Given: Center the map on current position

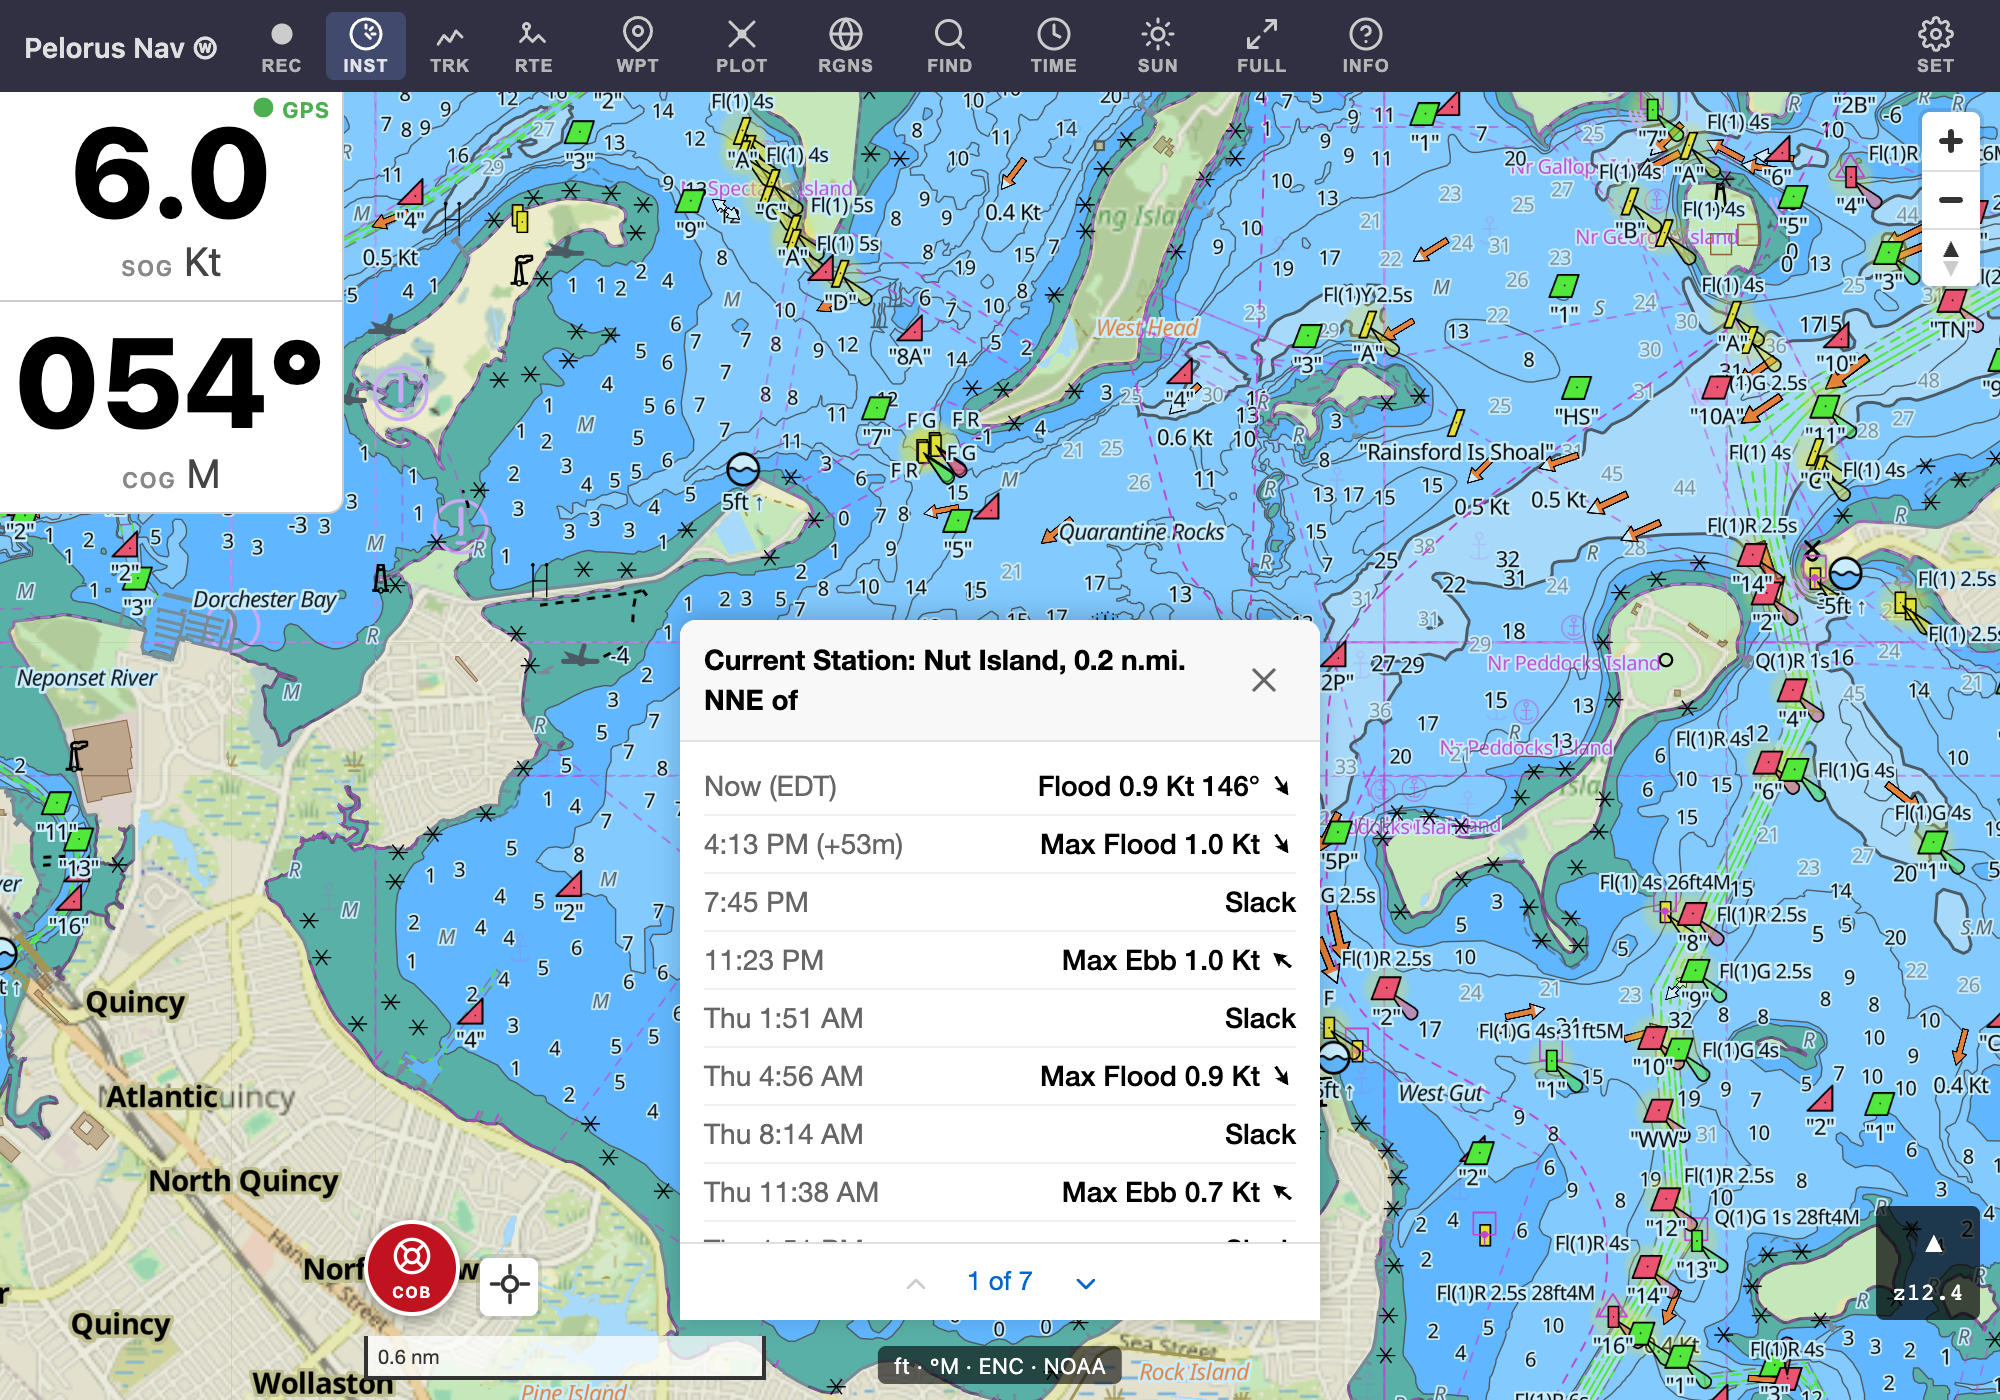Looking at the screenshot, I should pyautogui.click(x=509, y=1286).
